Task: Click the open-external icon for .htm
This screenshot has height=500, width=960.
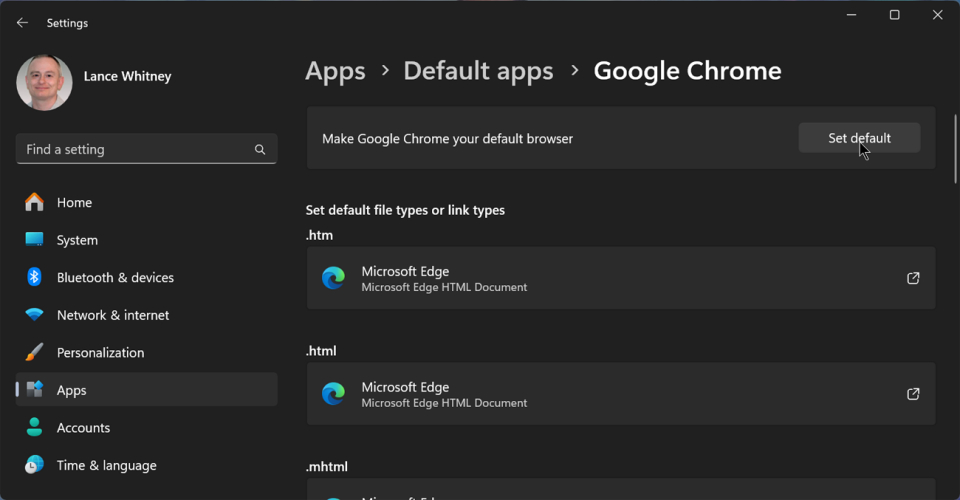Action: pos(913,278)
